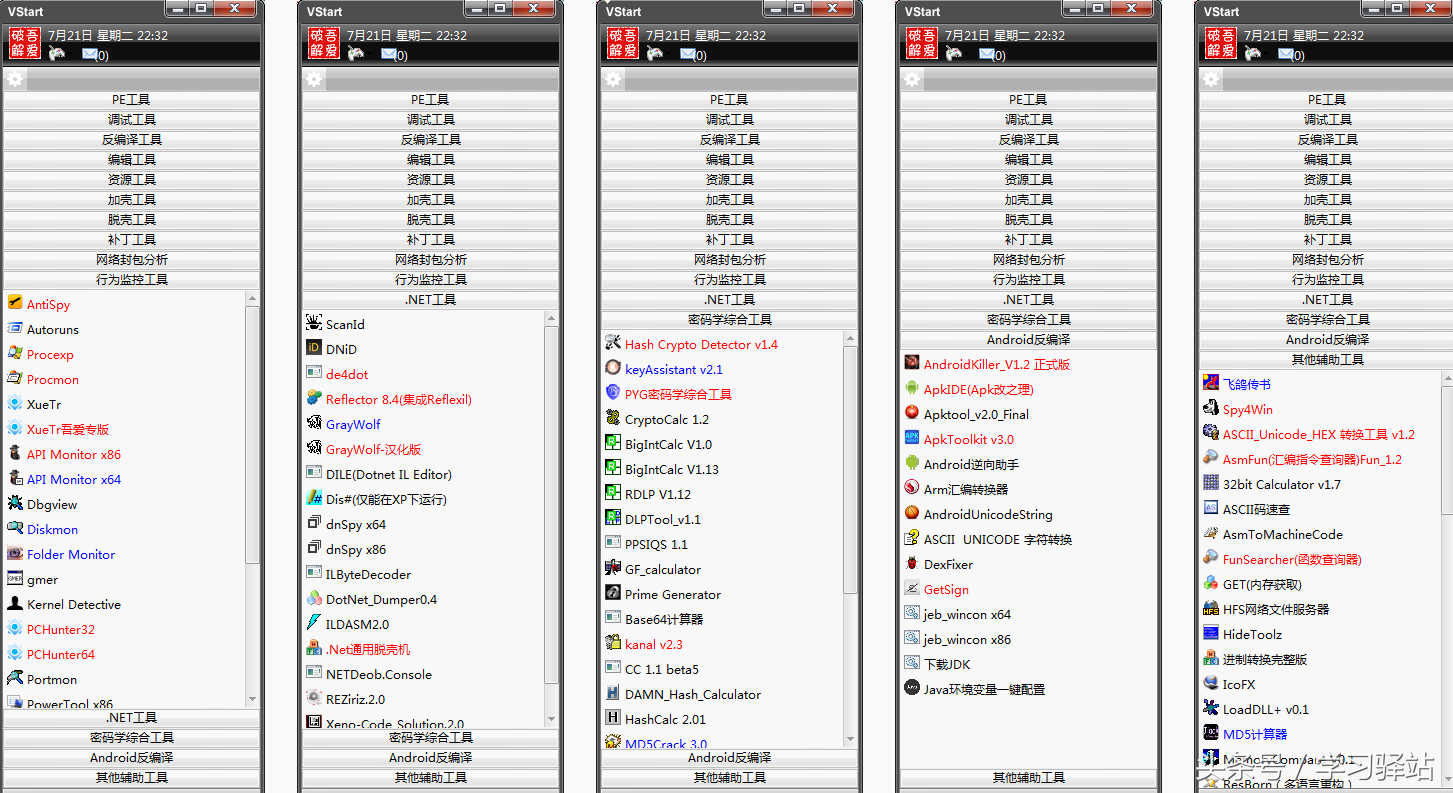
Task: Open 行为监控工具 in the window listing Hash Crypto Detector
Action: coord(729,280)
